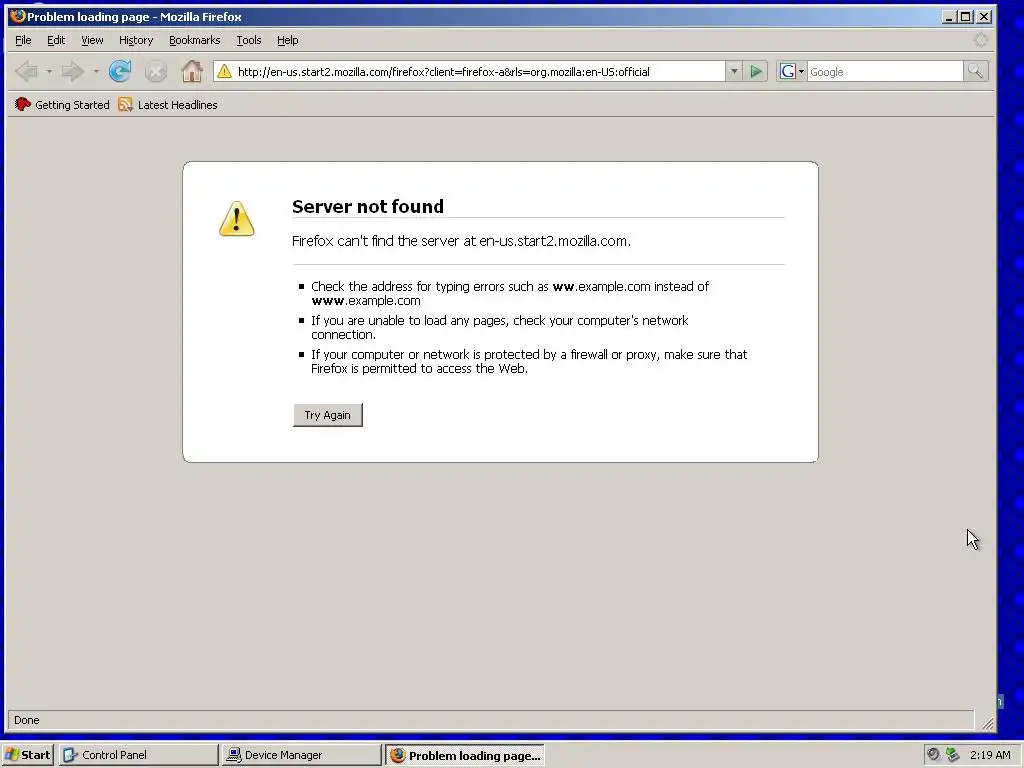Click inside the Google search box
1024x768 pixels.
pos(885,72)
